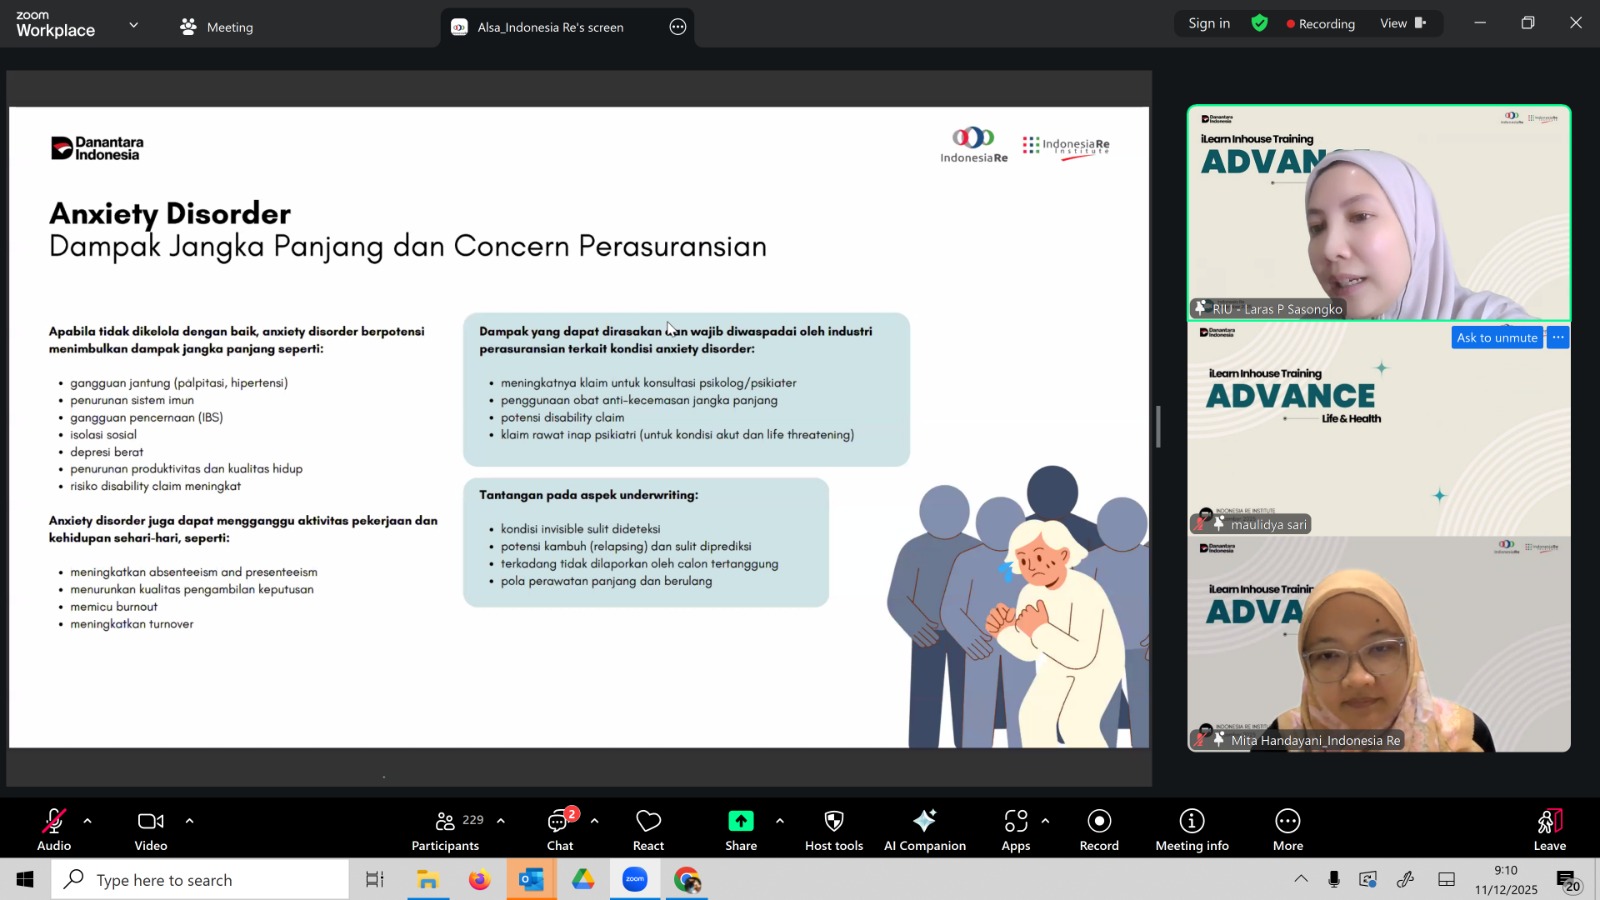Open the Chat panel with unread messages
Viewport: 1600px width, 900px height.
[559, 829]
